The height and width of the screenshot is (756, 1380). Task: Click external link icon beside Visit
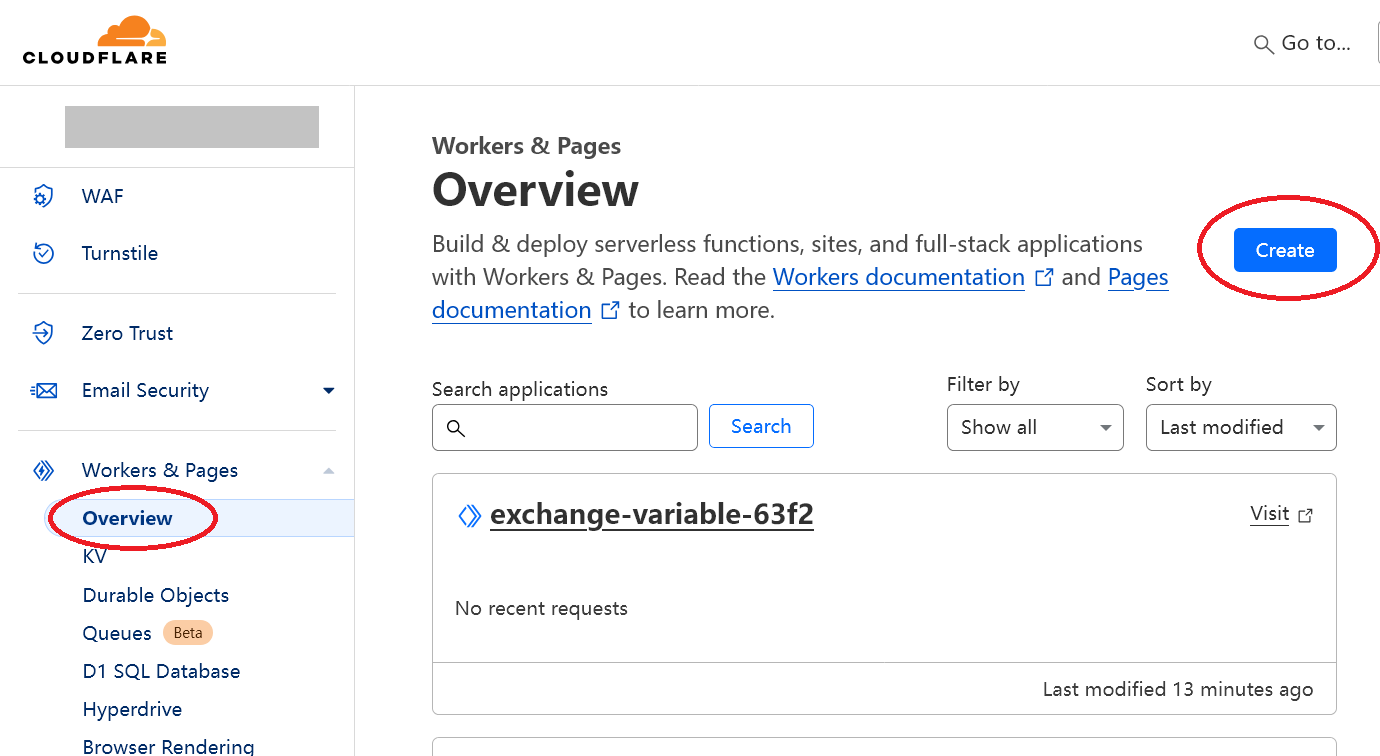[1305, 516]
